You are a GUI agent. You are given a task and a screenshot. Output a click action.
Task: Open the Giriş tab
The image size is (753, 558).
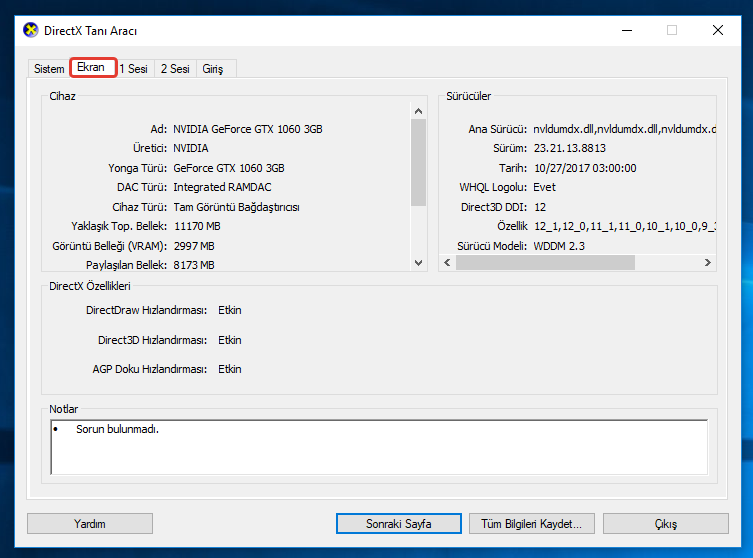[x=213, y=69]
